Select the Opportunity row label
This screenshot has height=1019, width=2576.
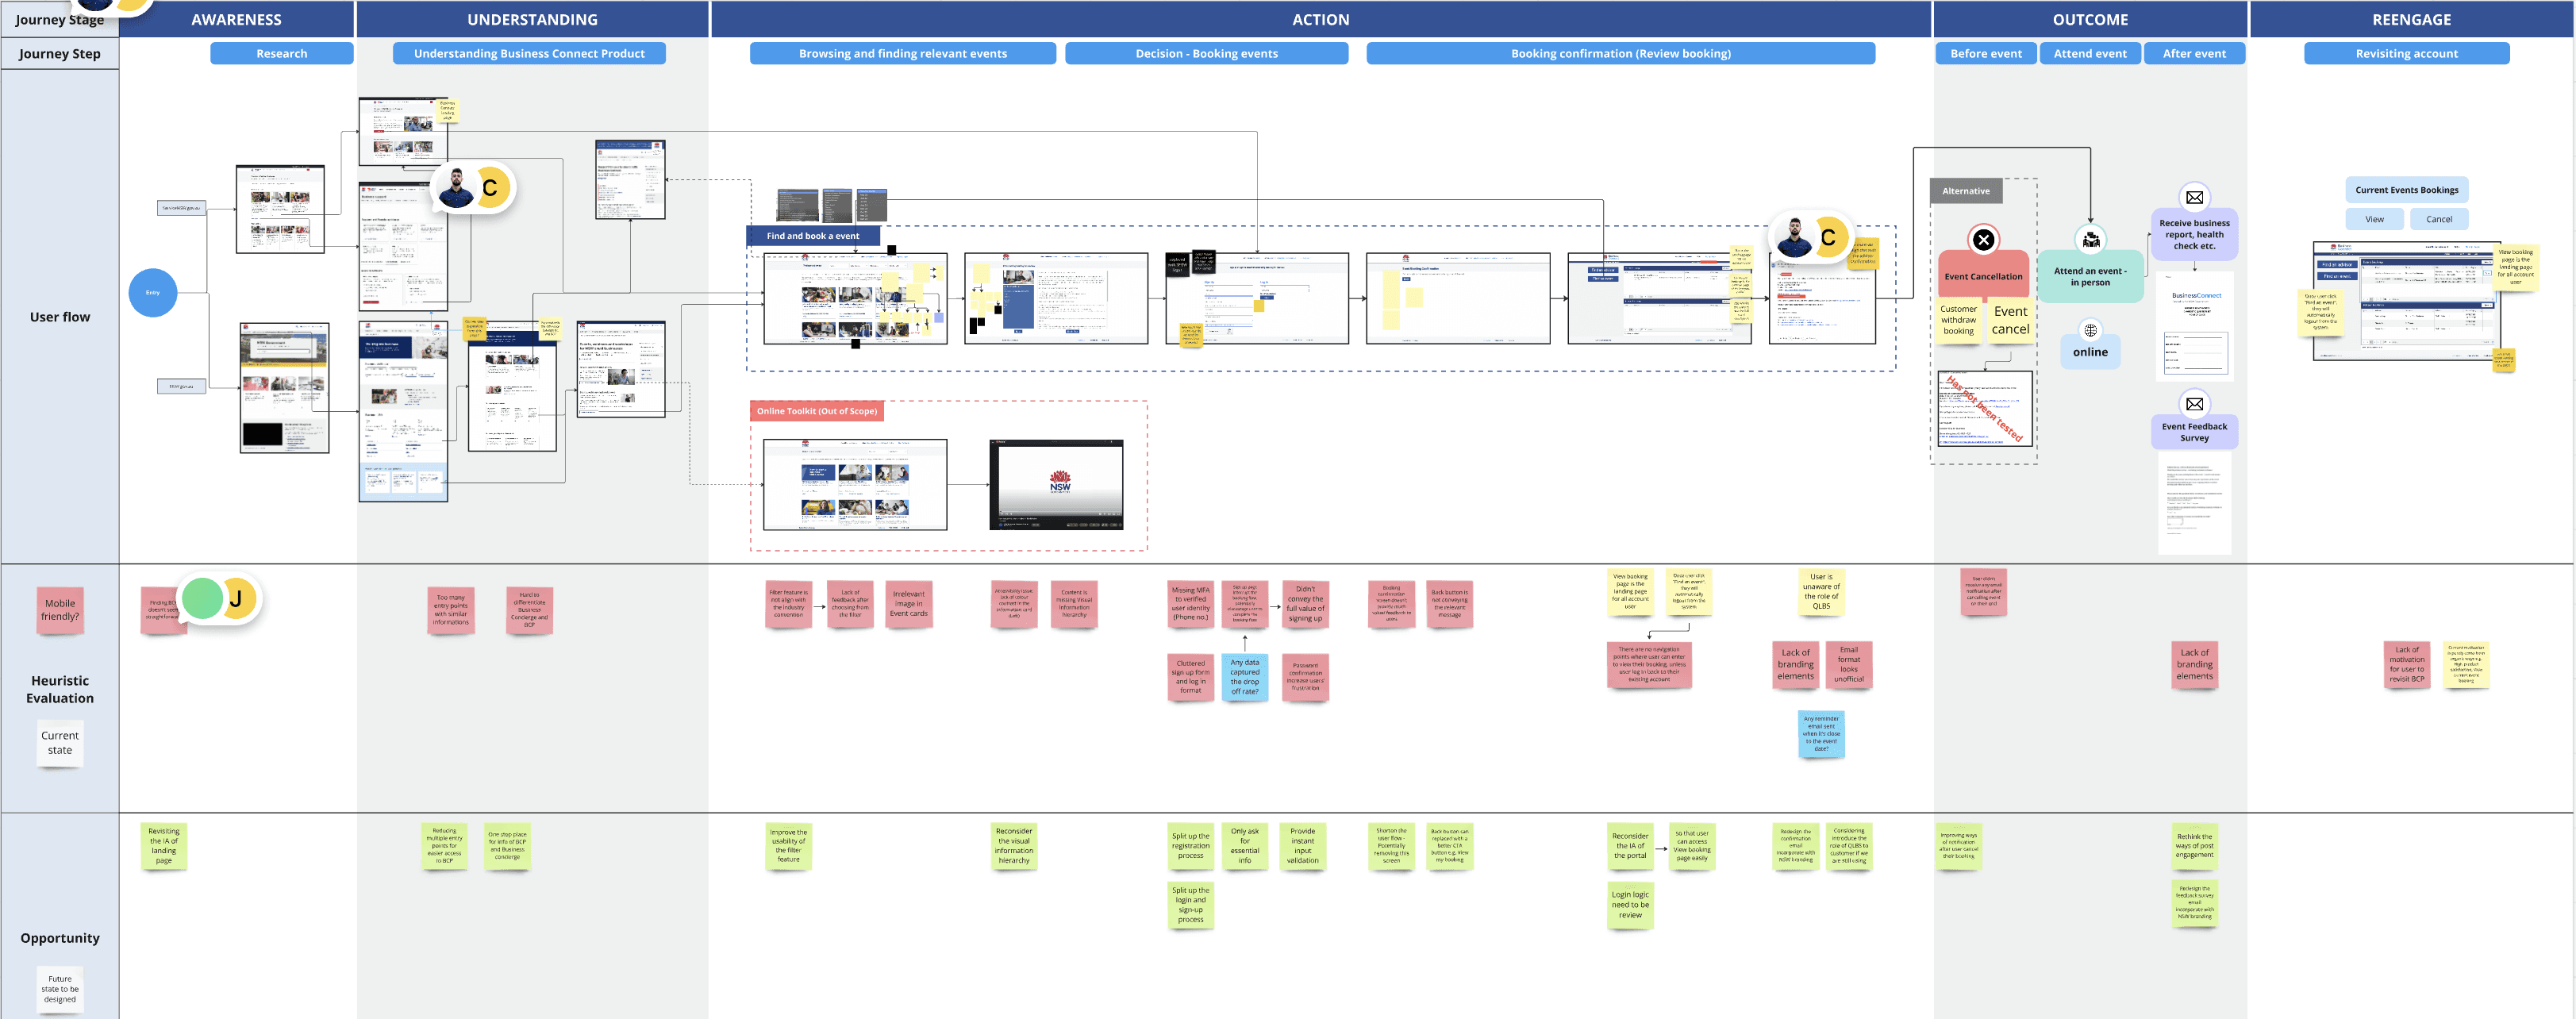(x=60, y=938)
